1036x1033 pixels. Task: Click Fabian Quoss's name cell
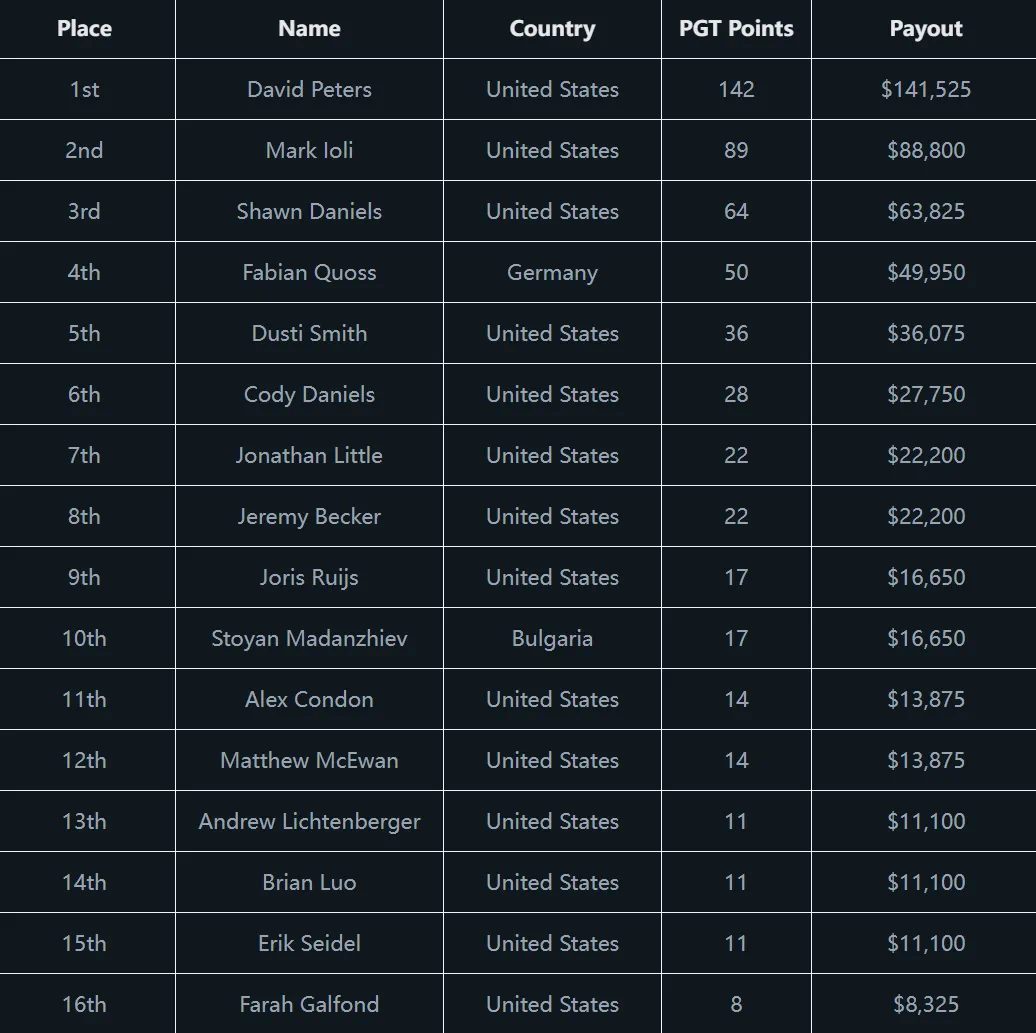point(309,272)
